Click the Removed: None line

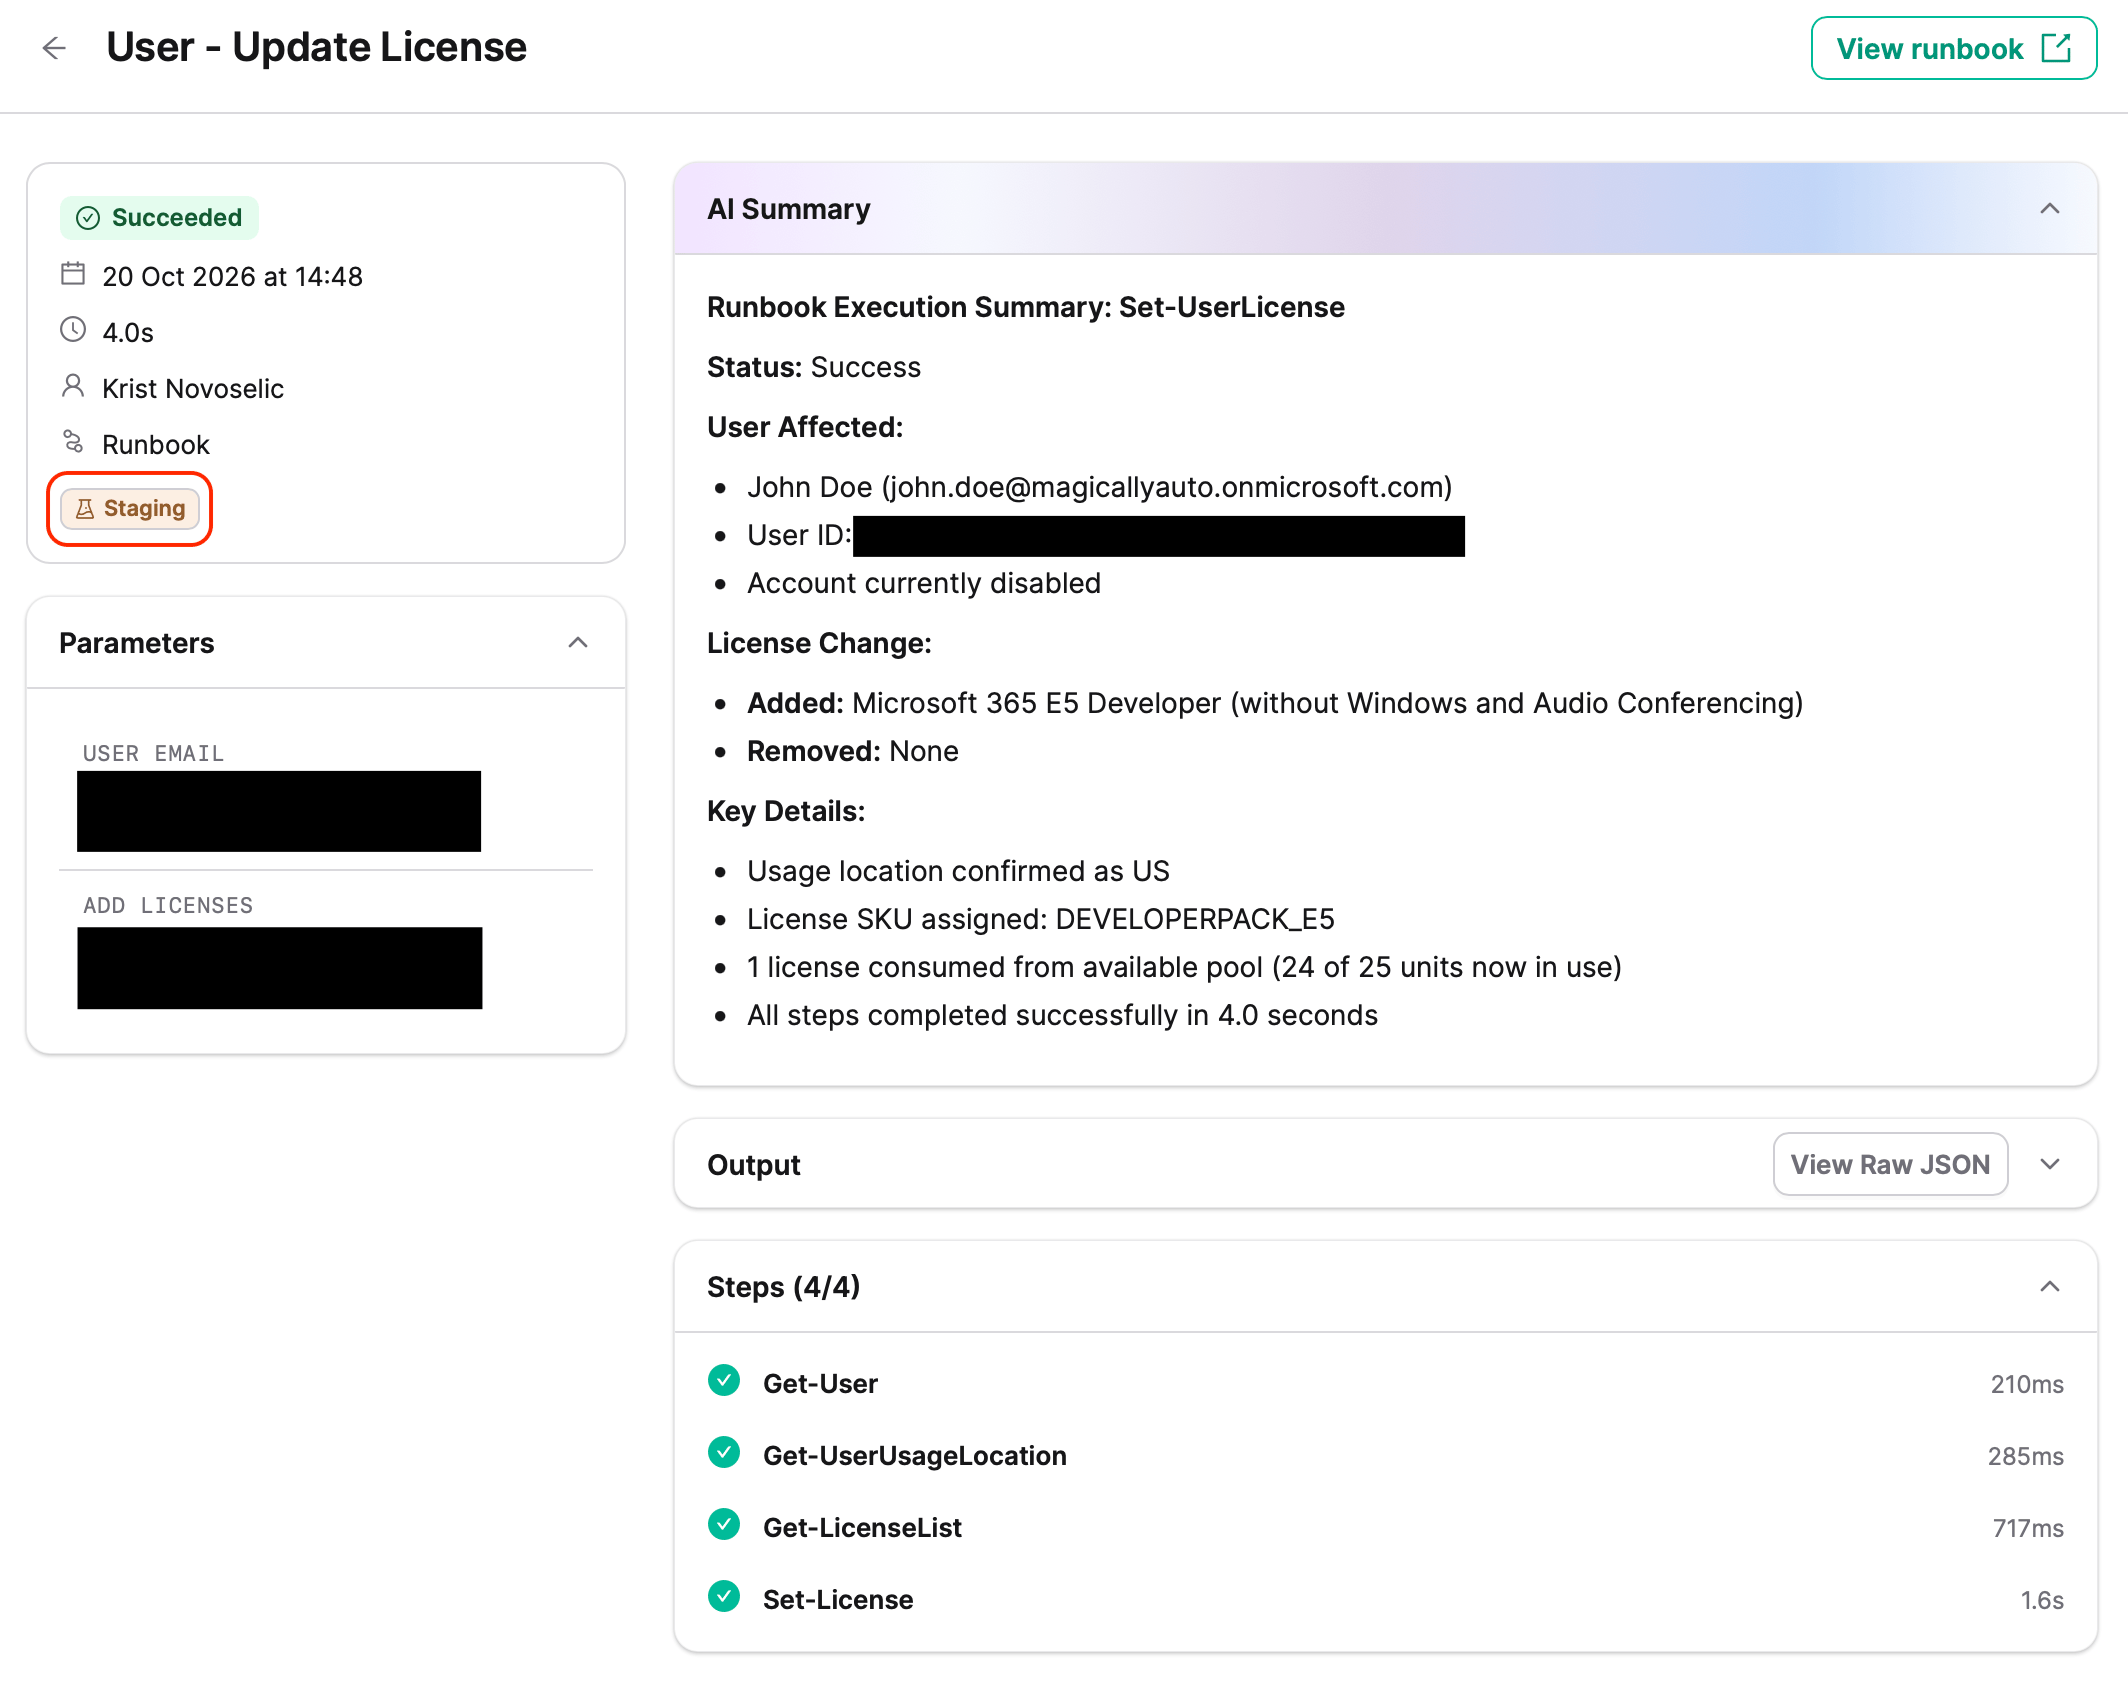click(853, 751)
